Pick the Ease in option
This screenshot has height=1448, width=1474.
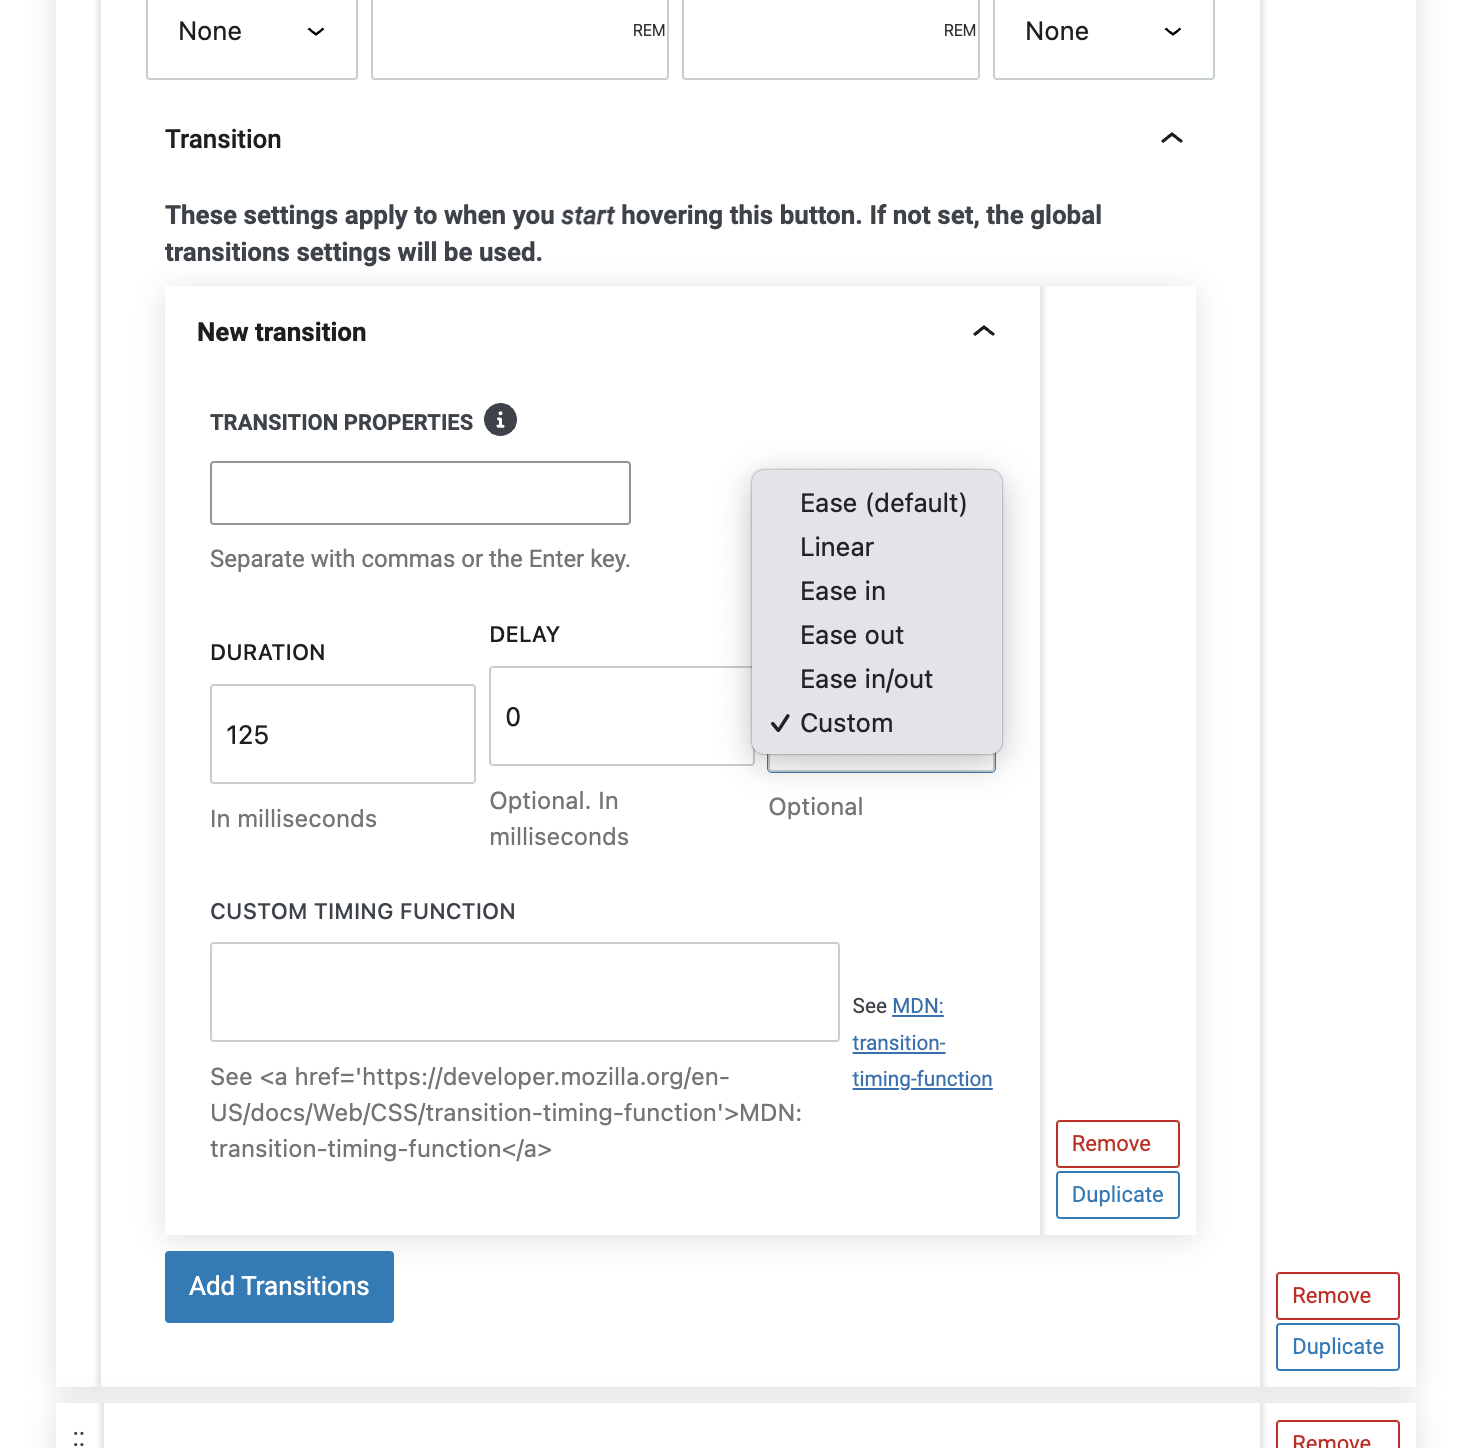842,591
